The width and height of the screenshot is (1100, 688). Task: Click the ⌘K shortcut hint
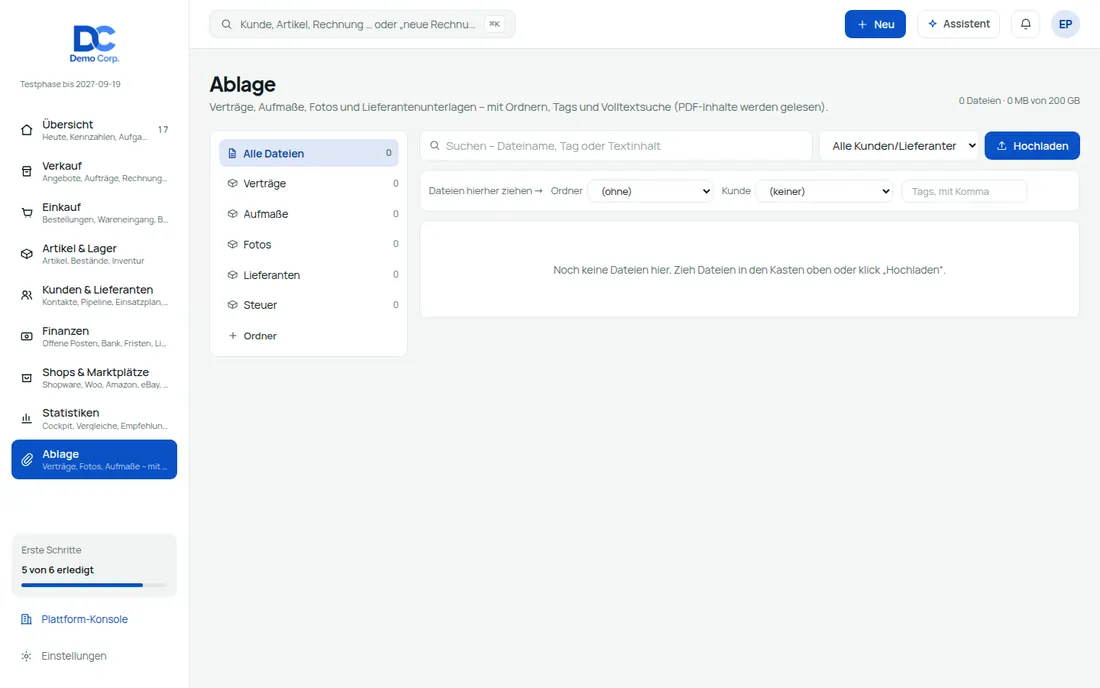[495, 24]
